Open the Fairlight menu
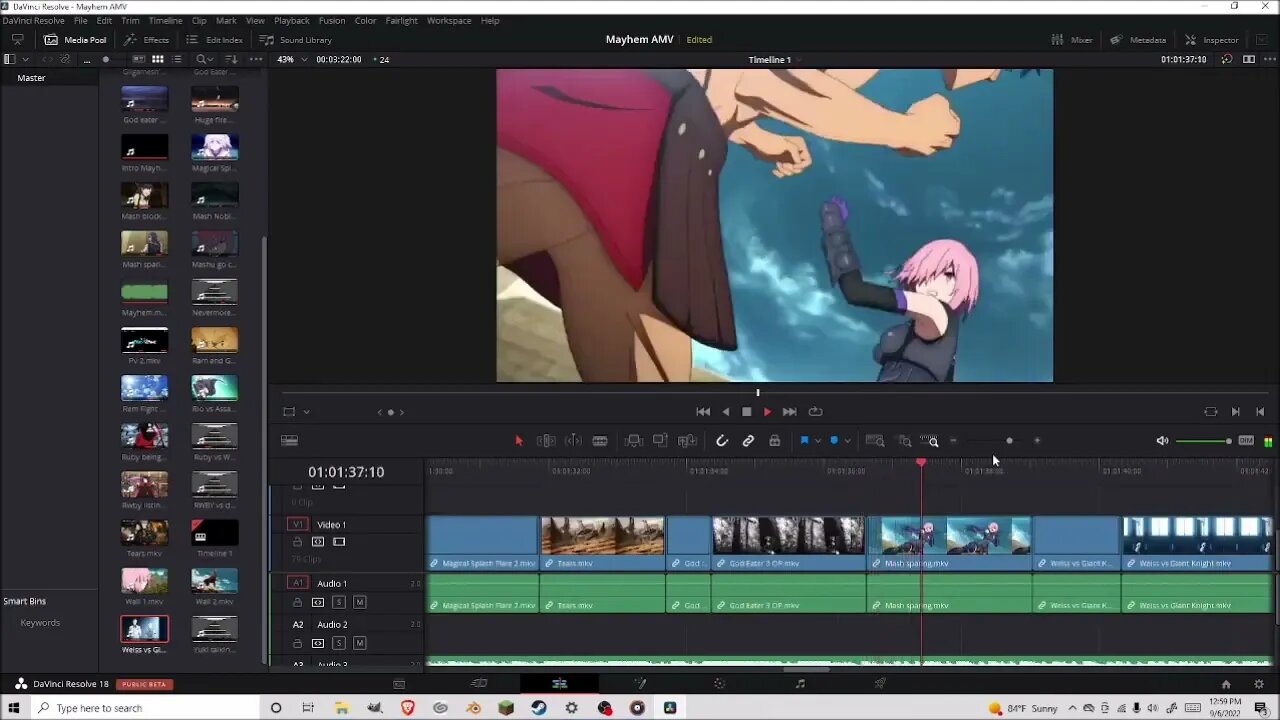Screen dimensions: 1280x720 [x=401, y=20]
